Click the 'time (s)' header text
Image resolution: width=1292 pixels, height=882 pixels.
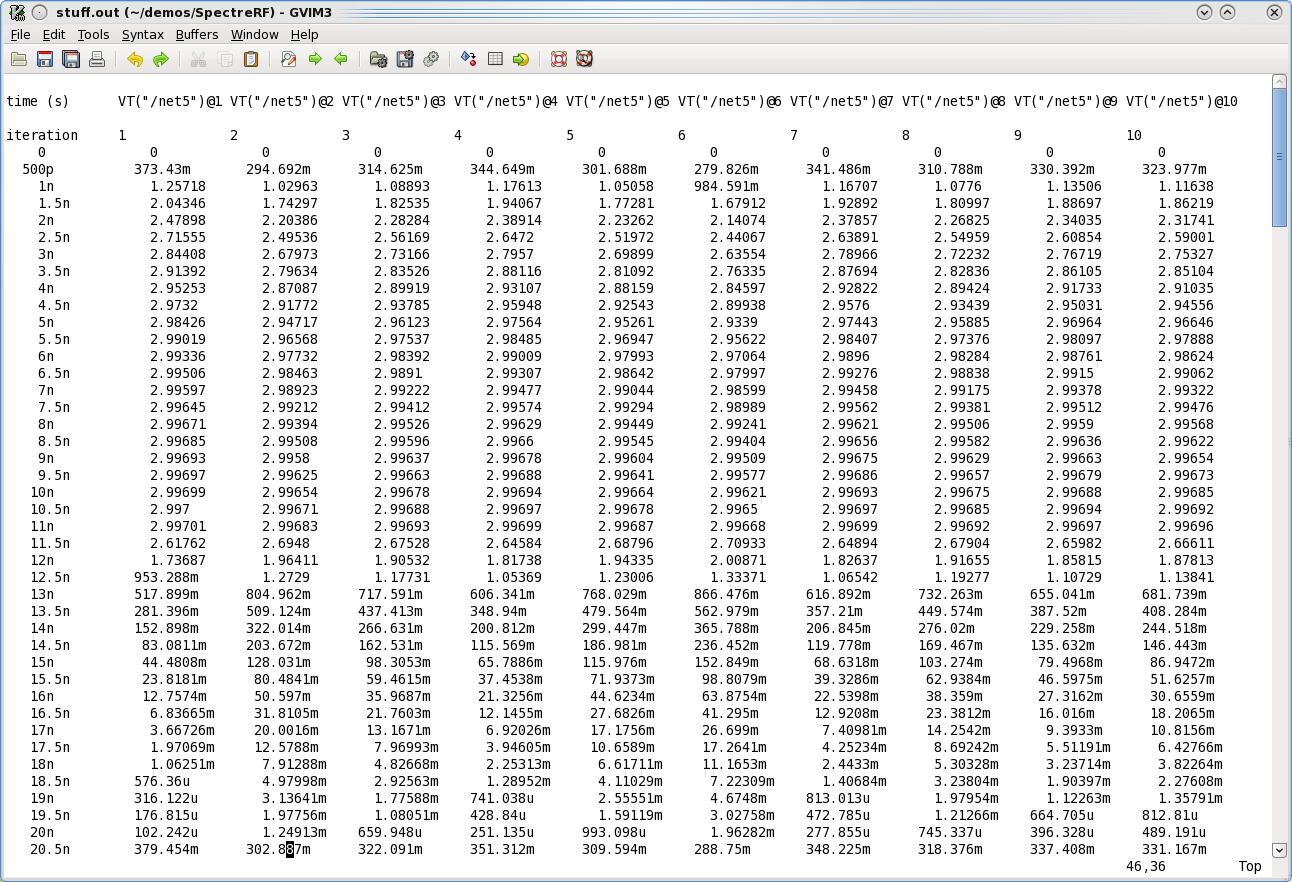(38, 101)
